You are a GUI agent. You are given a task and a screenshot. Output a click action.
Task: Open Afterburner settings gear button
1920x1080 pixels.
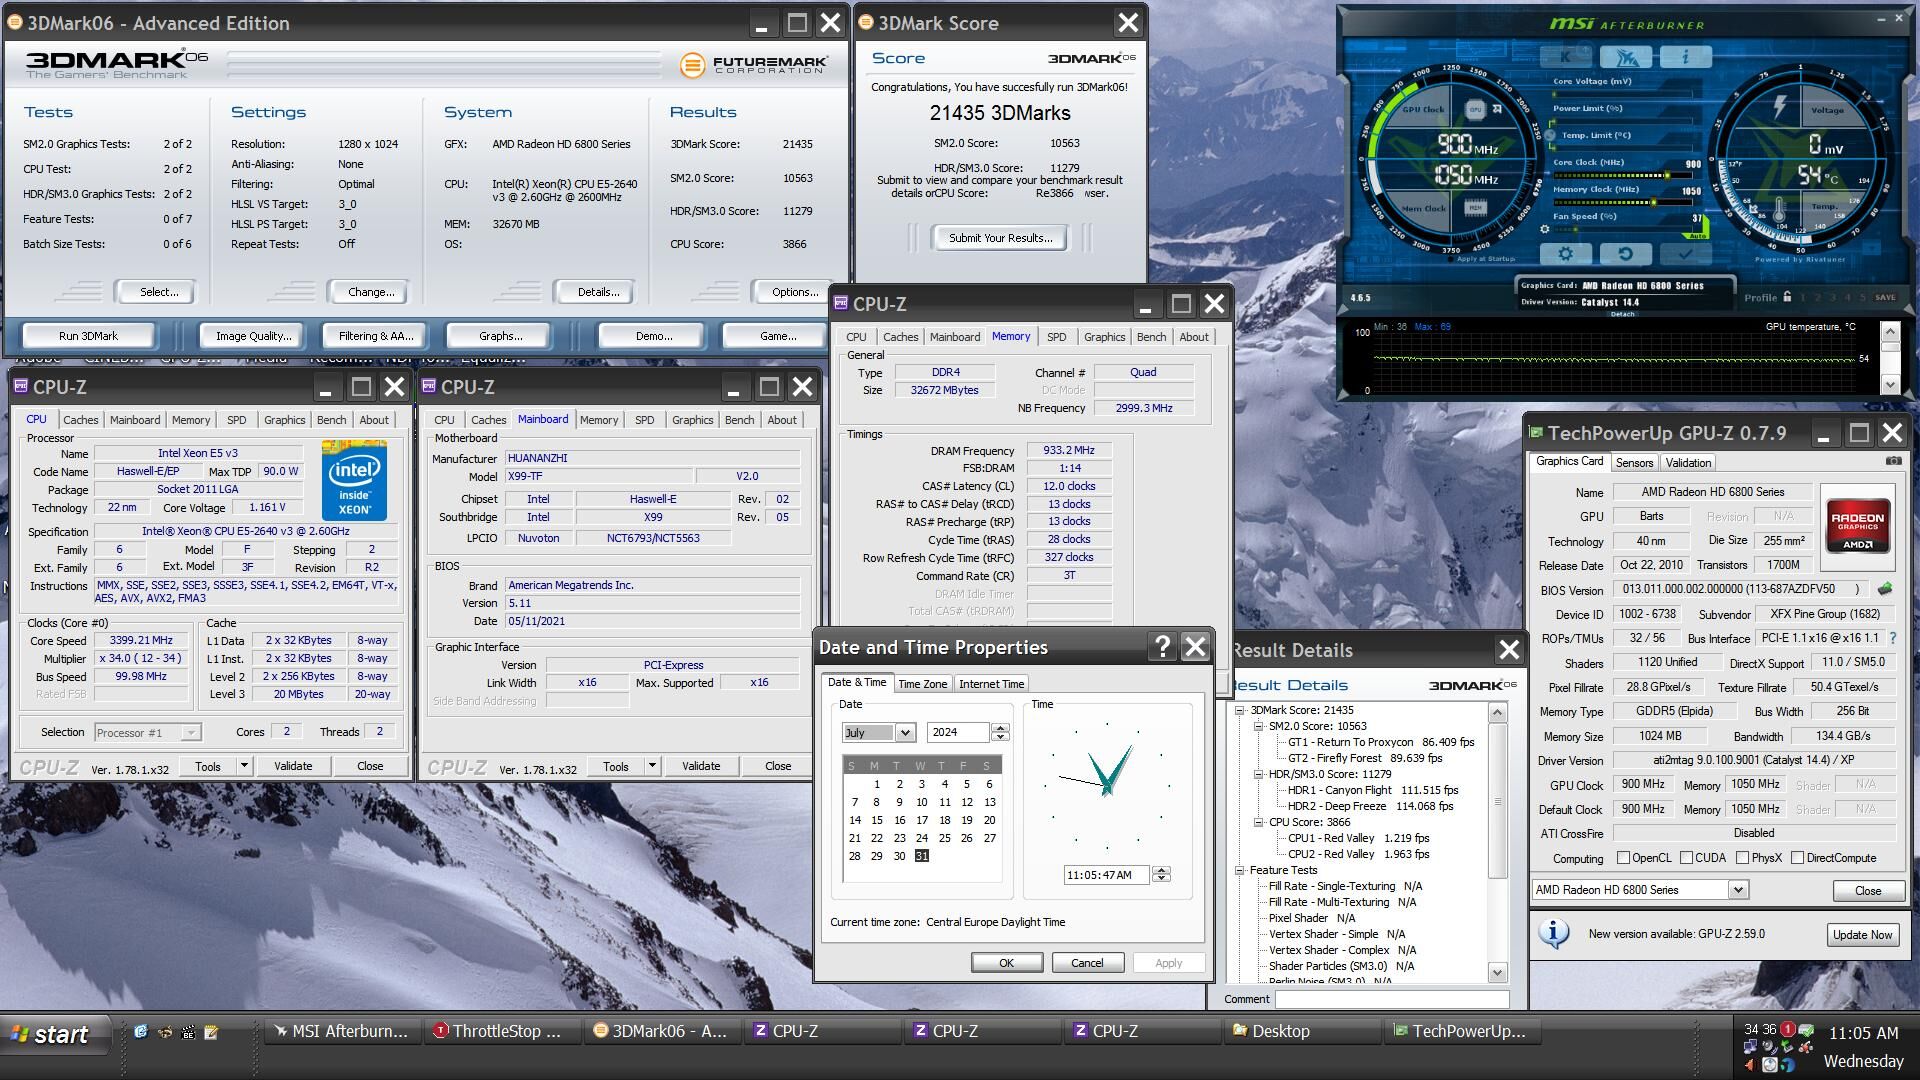point(1565,254)
